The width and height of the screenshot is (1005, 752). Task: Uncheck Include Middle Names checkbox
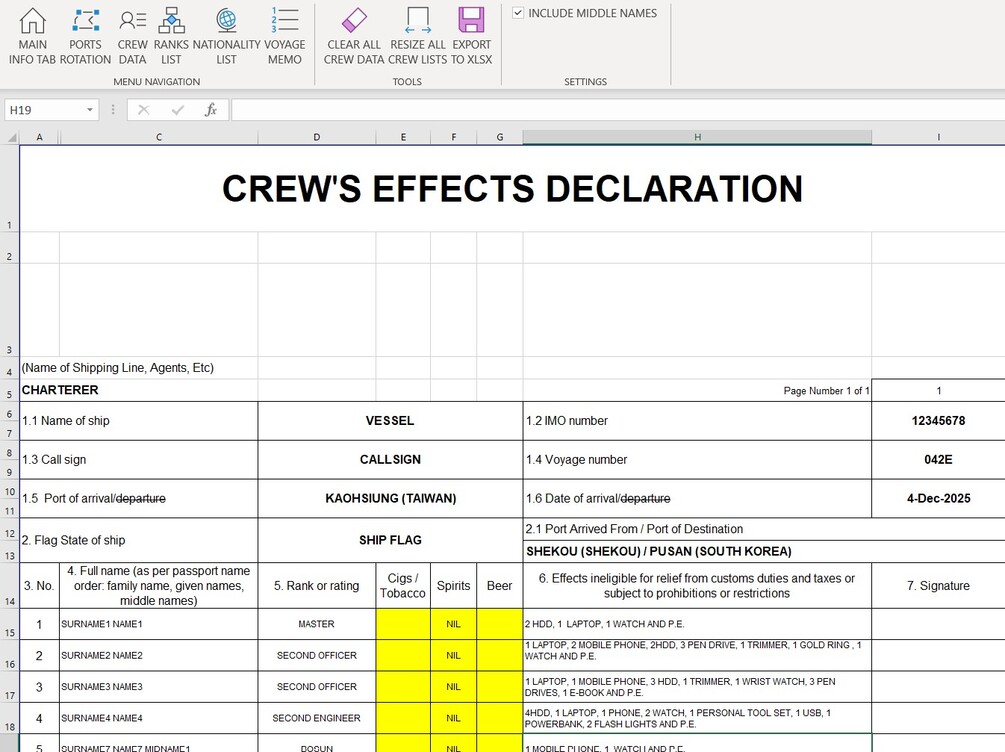[518, 13]
